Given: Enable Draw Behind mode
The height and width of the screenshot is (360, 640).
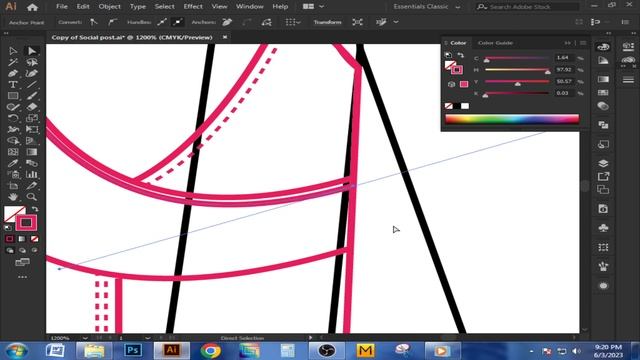Looking at the screenshot, I should click(22, 250).
